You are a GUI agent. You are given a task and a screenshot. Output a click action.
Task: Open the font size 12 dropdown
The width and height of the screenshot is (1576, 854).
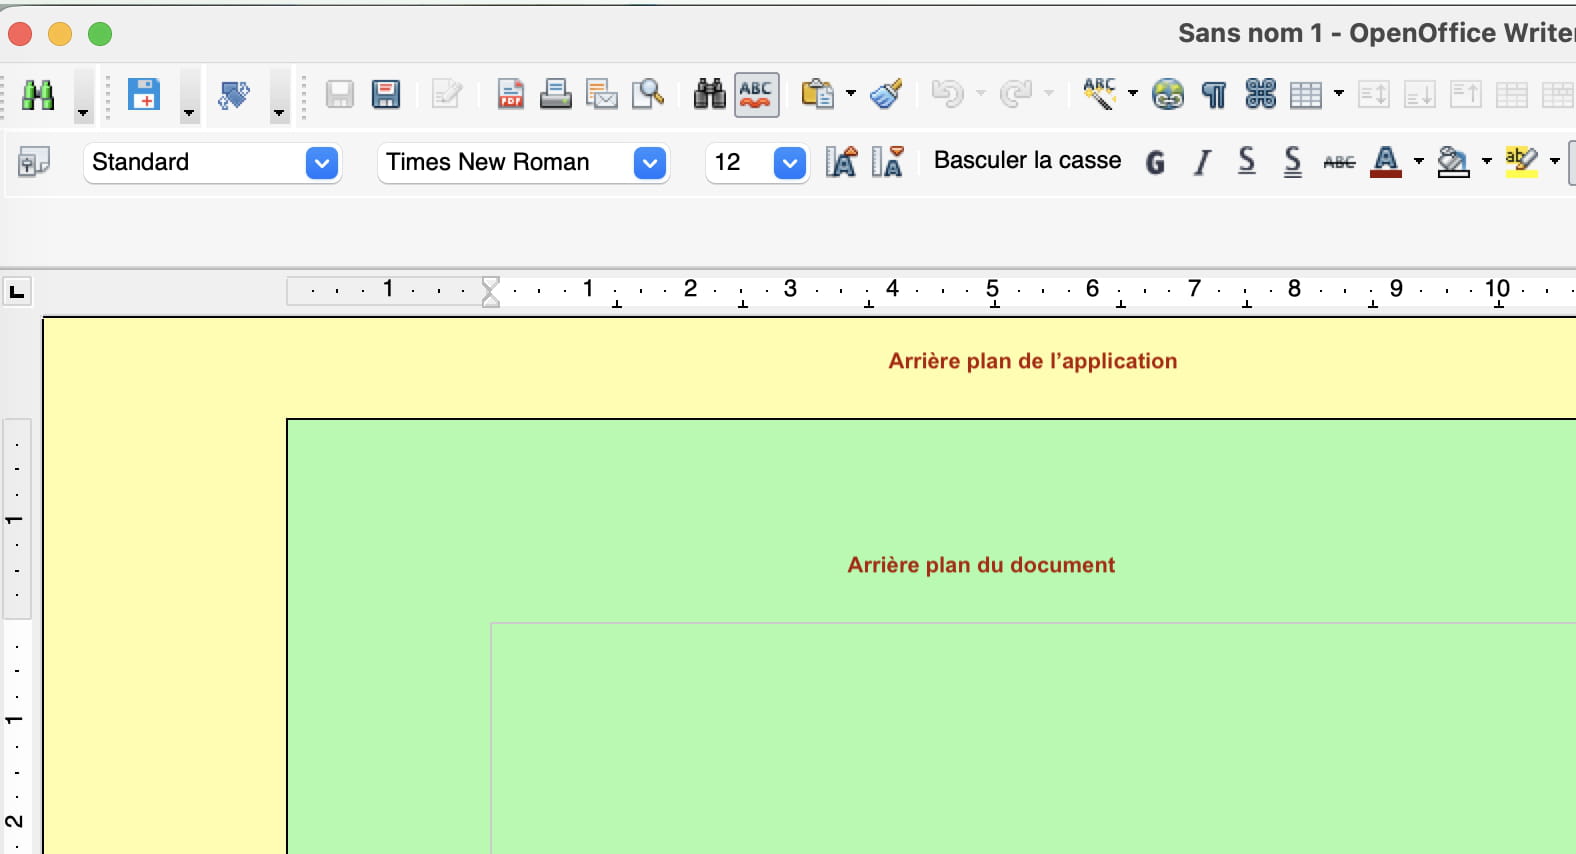click(x=790, y=163)
